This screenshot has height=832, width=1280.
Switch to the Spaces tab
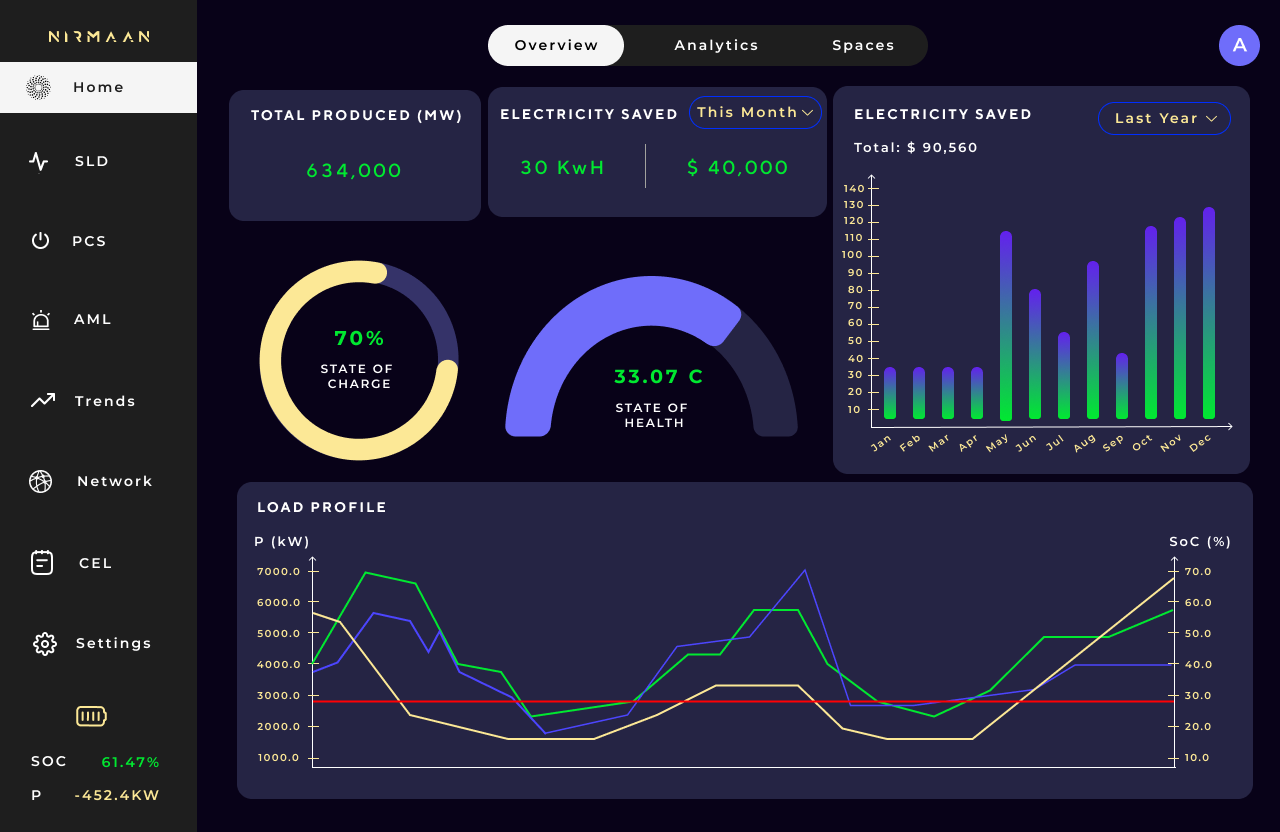863,45
